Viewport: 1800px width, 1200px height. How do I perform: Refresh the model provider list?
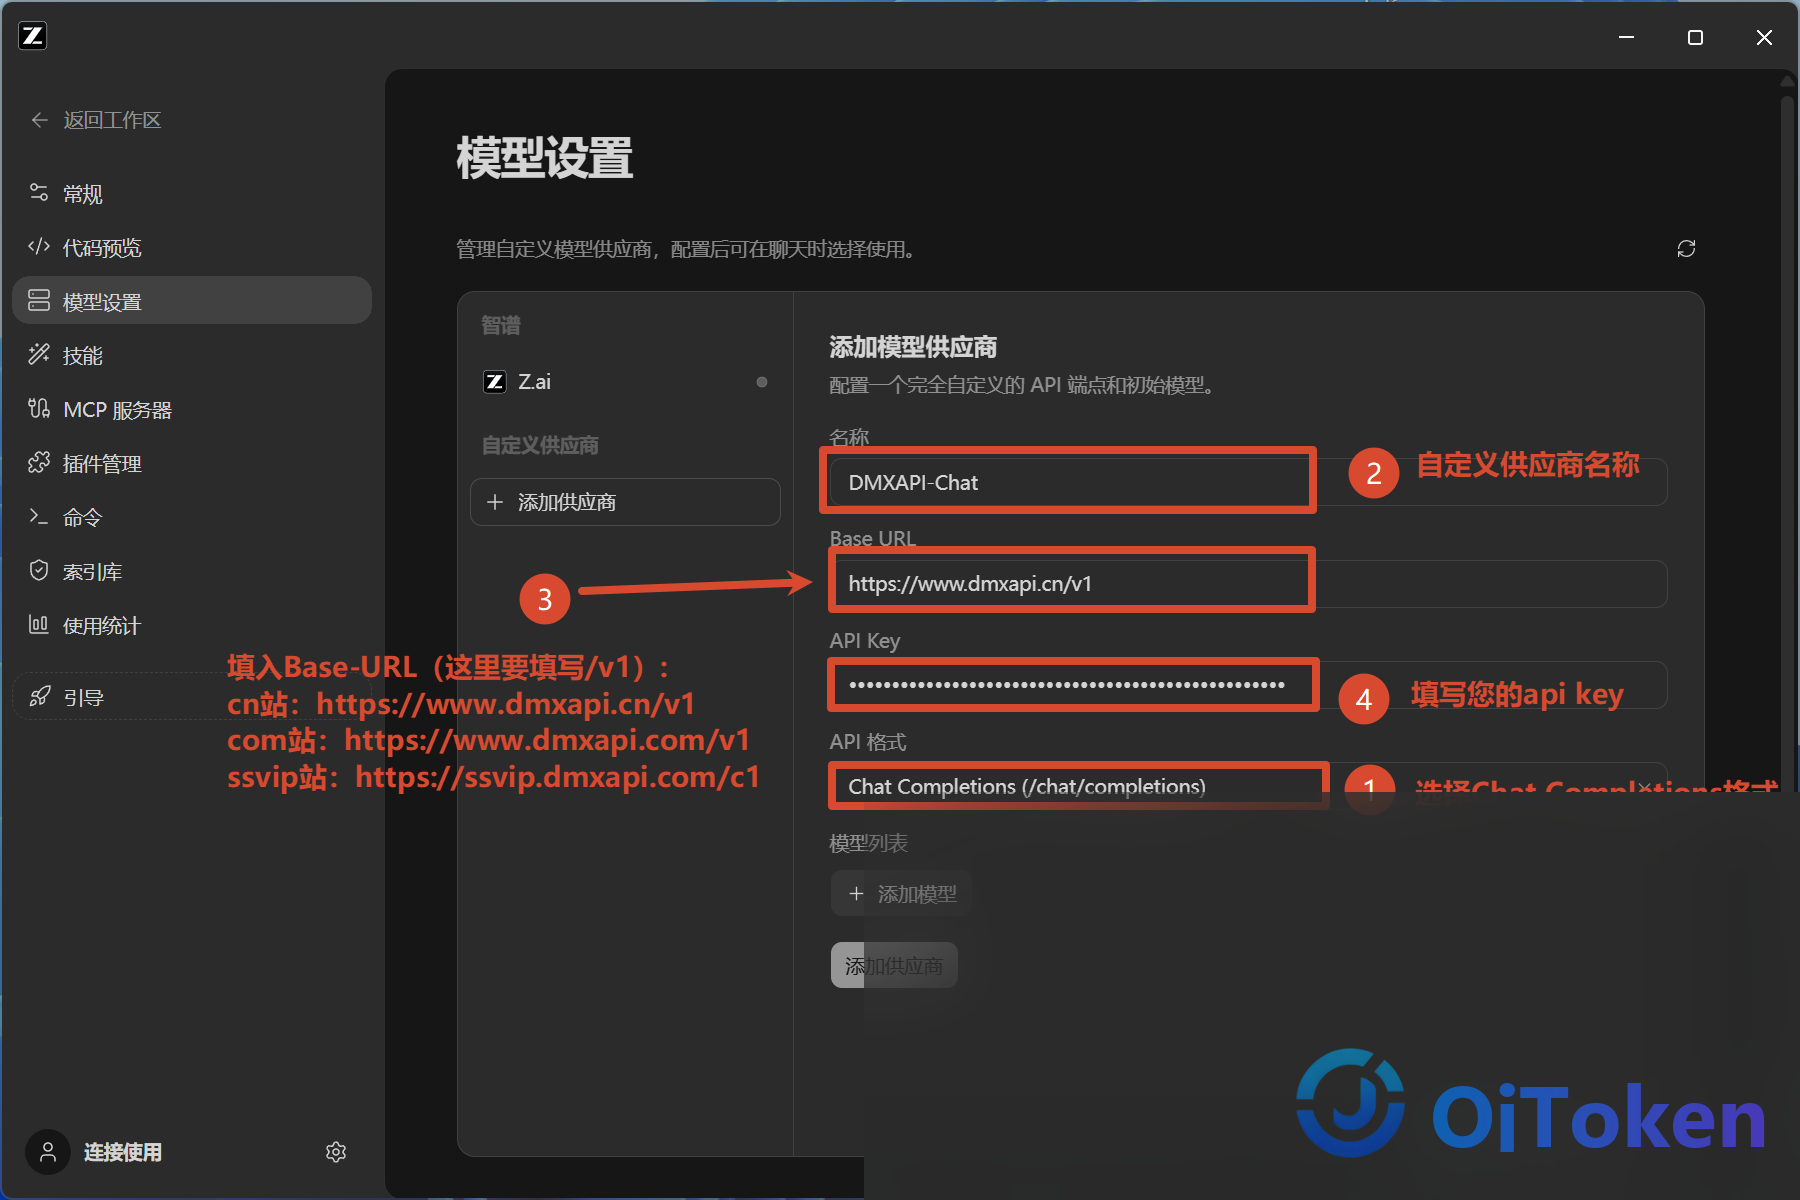pos(1686,249)
